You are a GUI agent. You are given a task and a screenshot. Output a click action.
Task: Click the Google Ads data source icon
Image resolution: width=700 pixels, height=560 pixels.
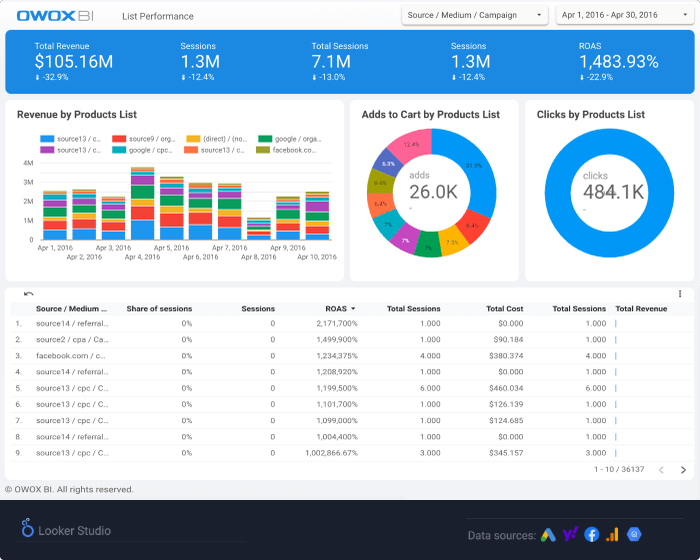(548, 535)
